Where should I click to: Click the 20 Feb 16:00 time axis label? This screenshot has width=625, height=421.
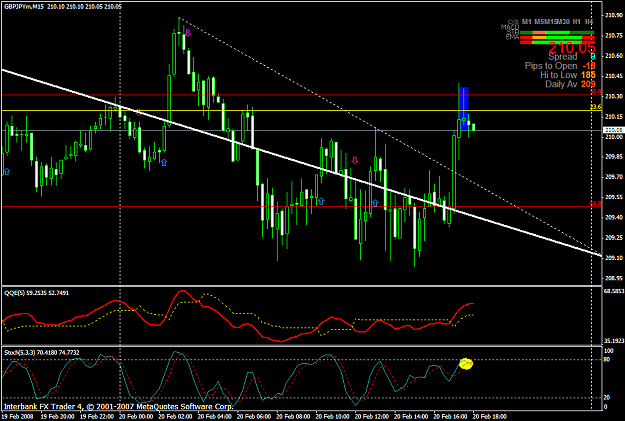450,417
